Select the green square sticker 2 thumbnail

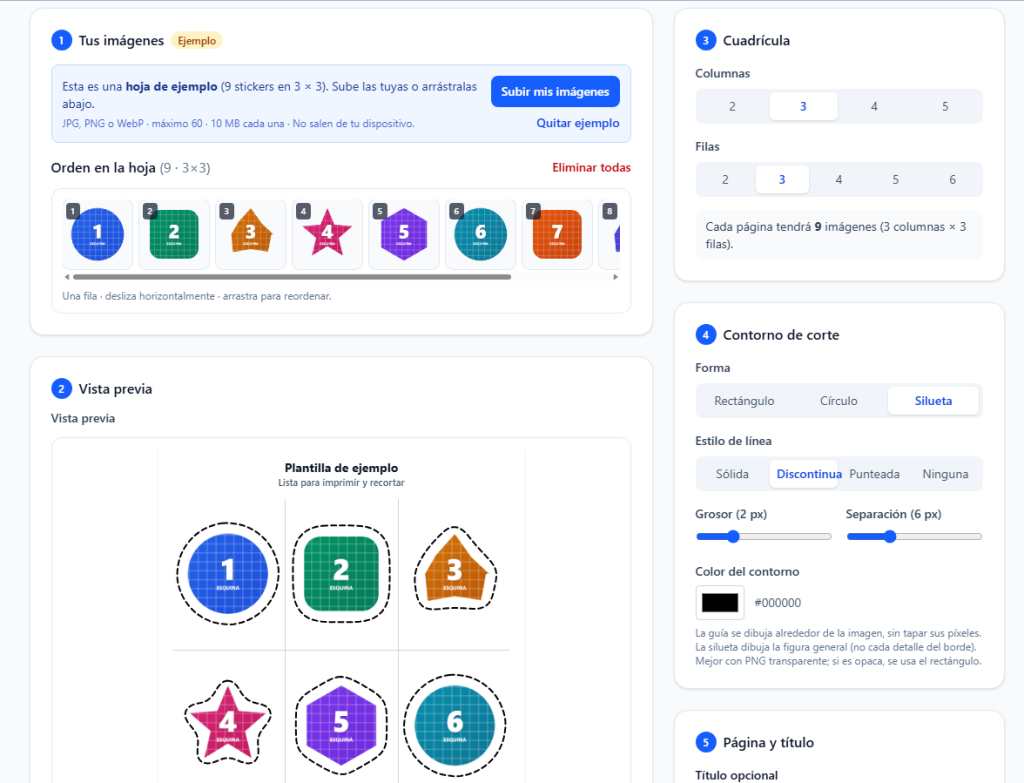click(174, 234)
